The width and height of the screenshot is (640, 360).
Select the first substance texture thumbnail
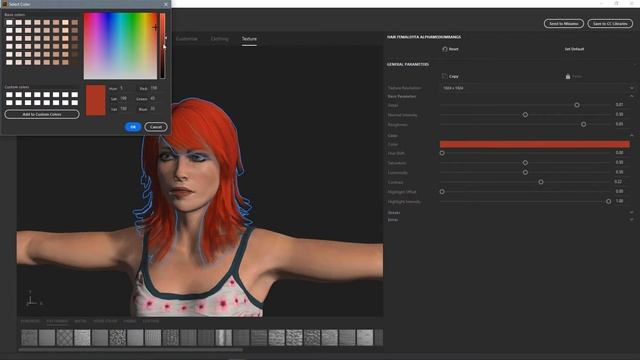pos(29,338)
